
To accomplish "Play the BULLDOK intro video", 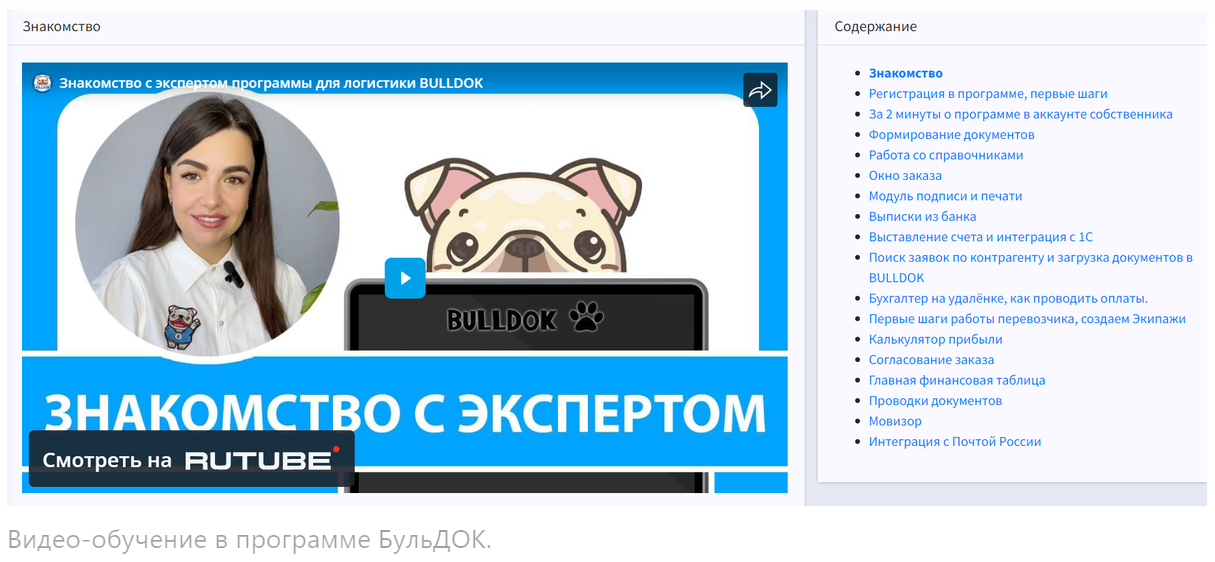I will (x=405, y=278).
